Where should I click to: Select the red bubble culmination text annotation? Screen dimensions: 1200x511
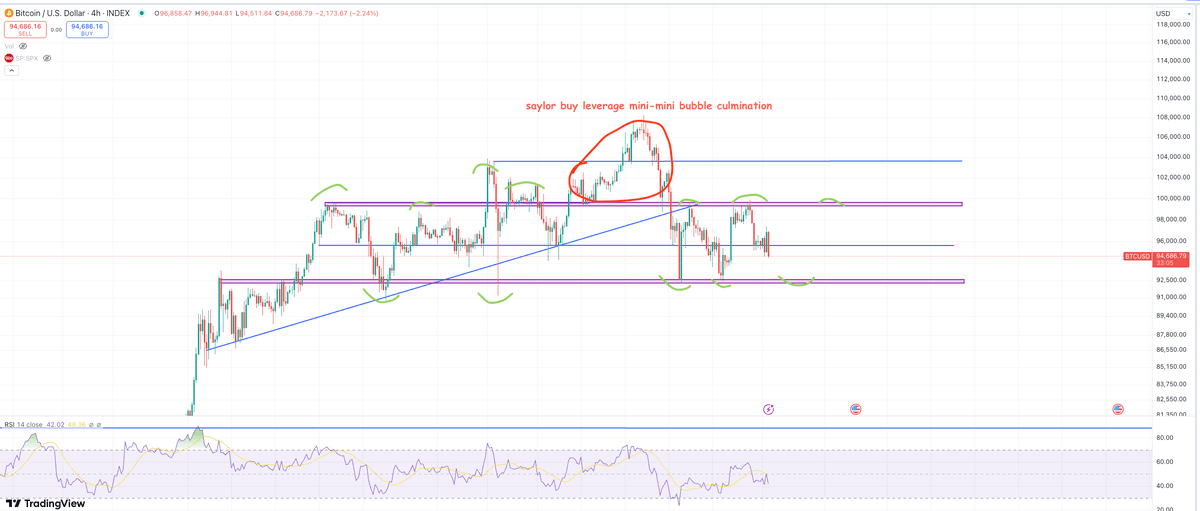pyautogui.click(x=649, y=105)
